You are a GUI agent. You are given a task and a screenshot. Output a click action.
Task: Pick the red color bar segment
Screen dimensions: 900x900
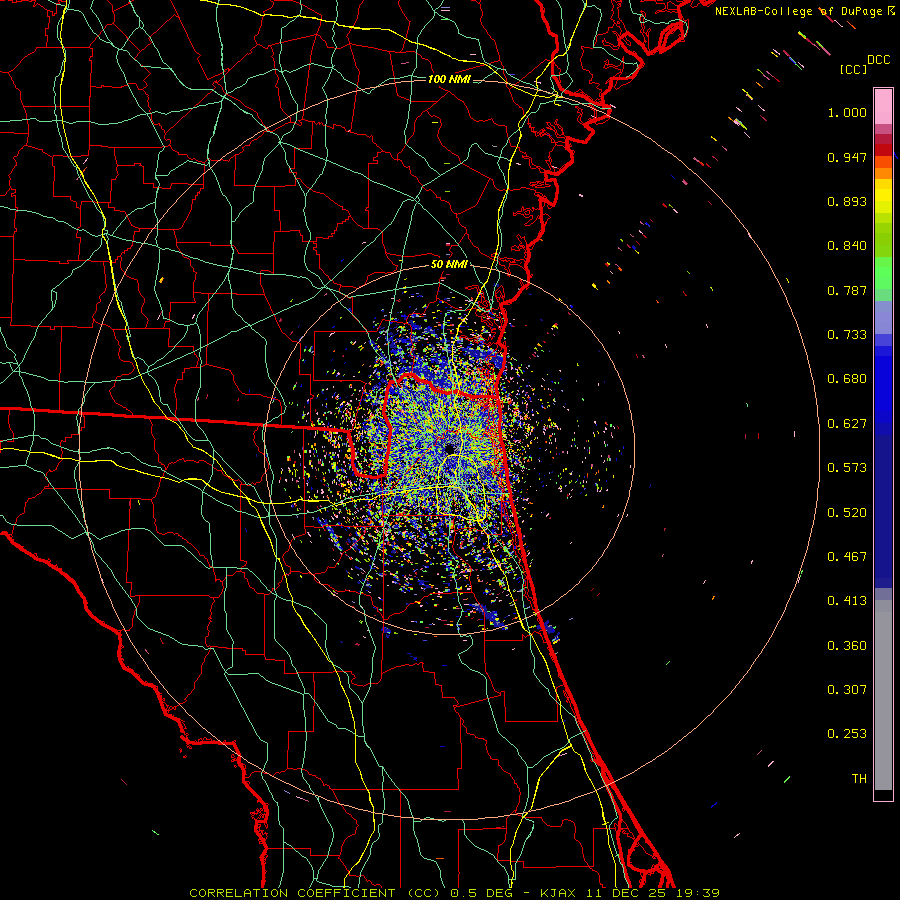pos(883,150)
